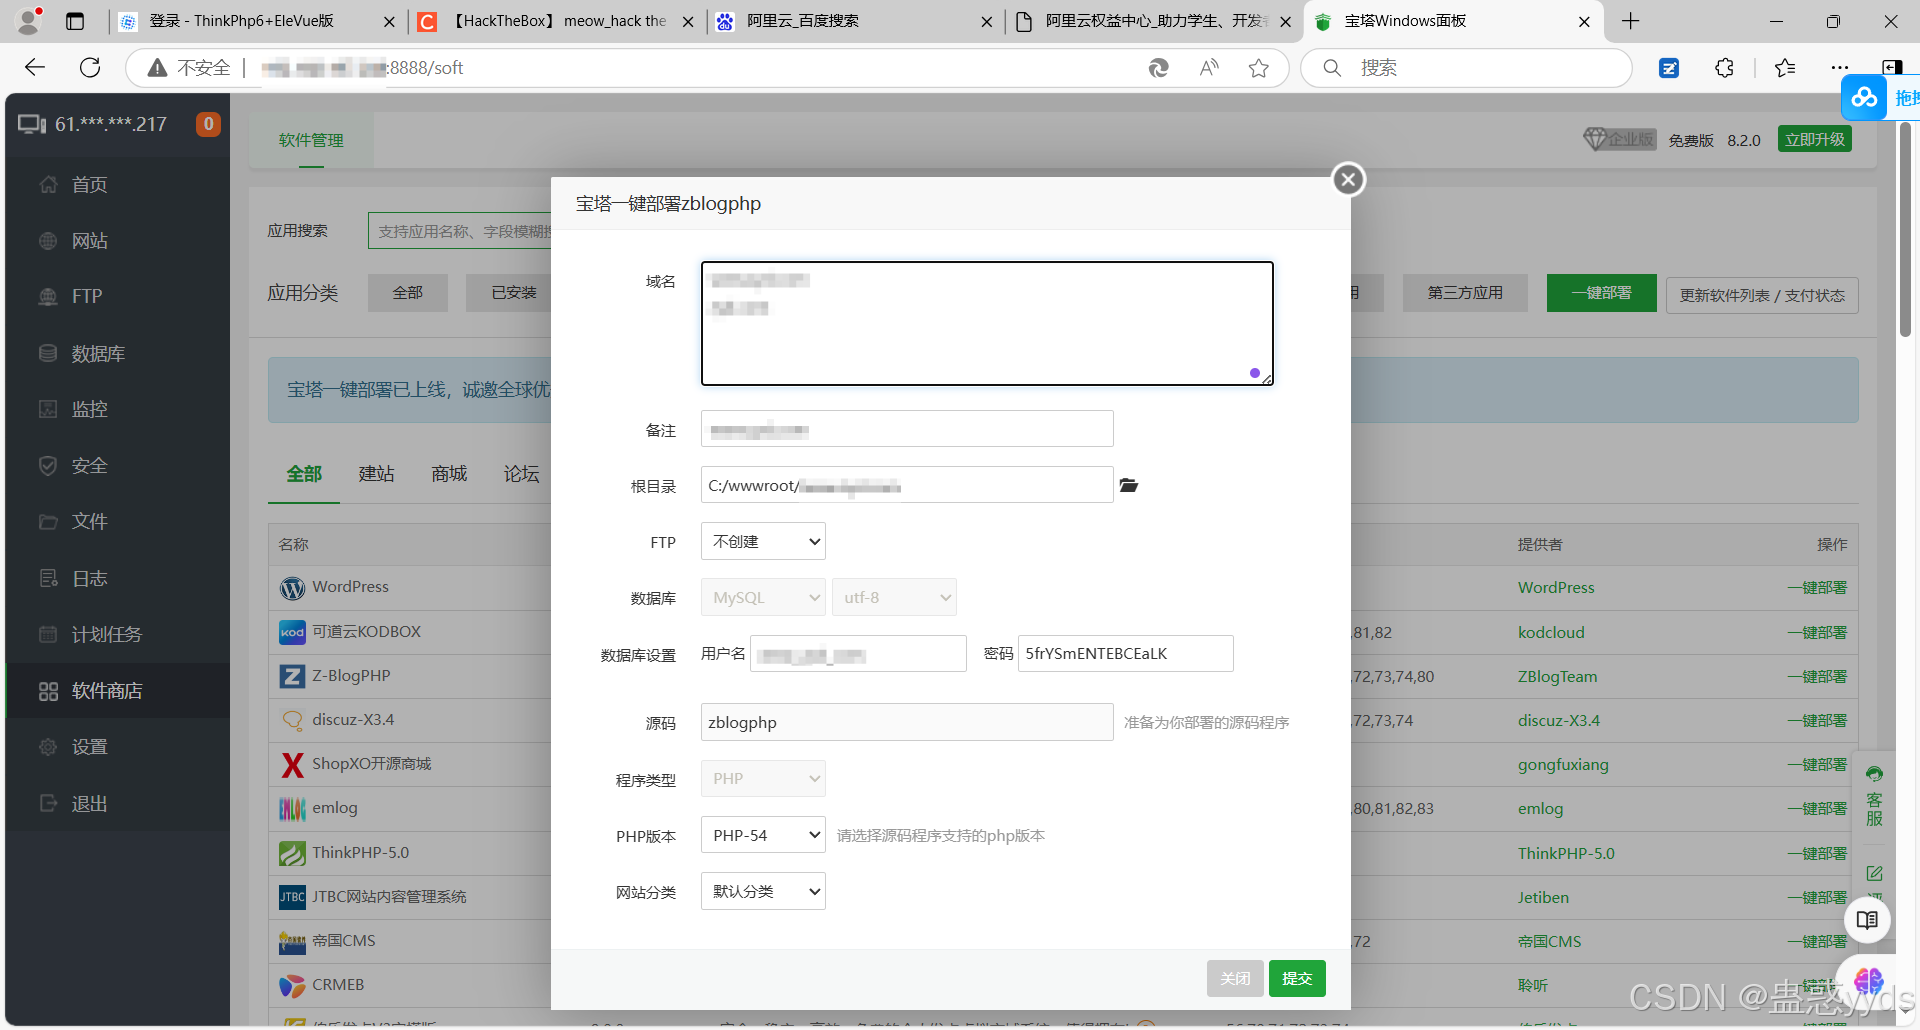The width and height of the screenshot is (1920, 1030).
Task: Open the FTP icon in sidebar
Action: point(48,296)
